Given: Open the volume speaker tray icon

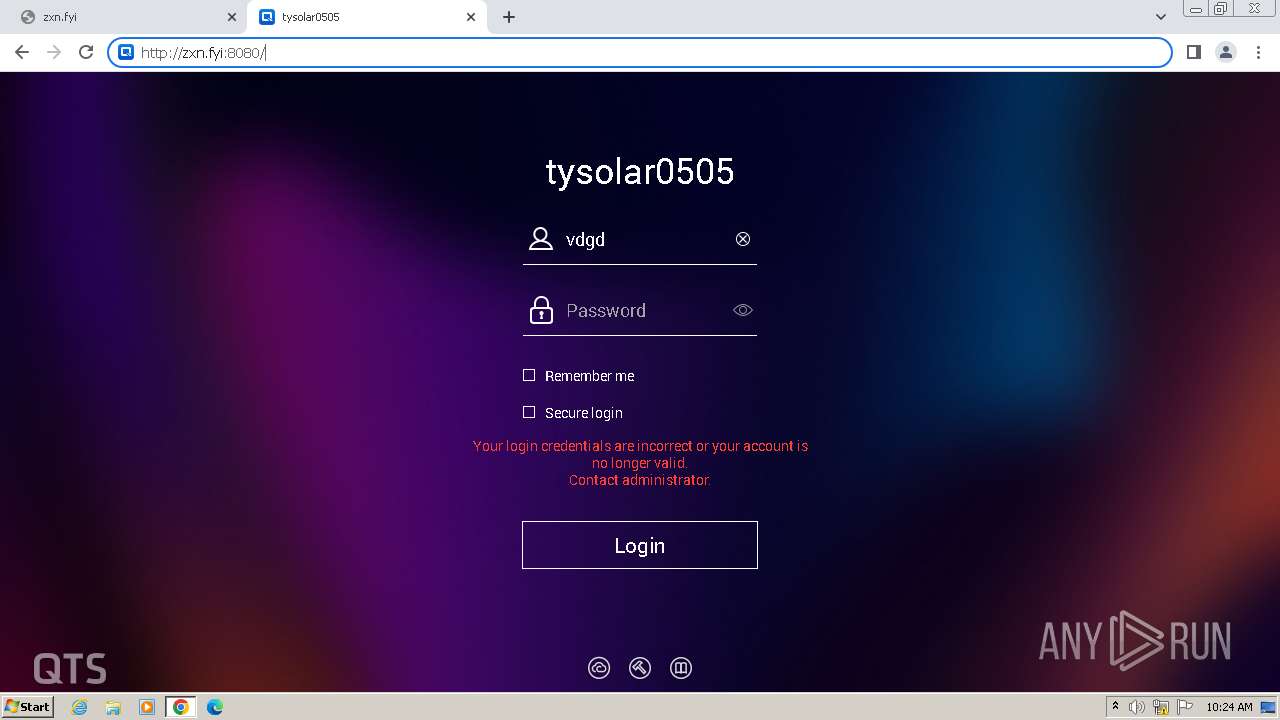Looking at the screenshot, I should (1137, 707).
